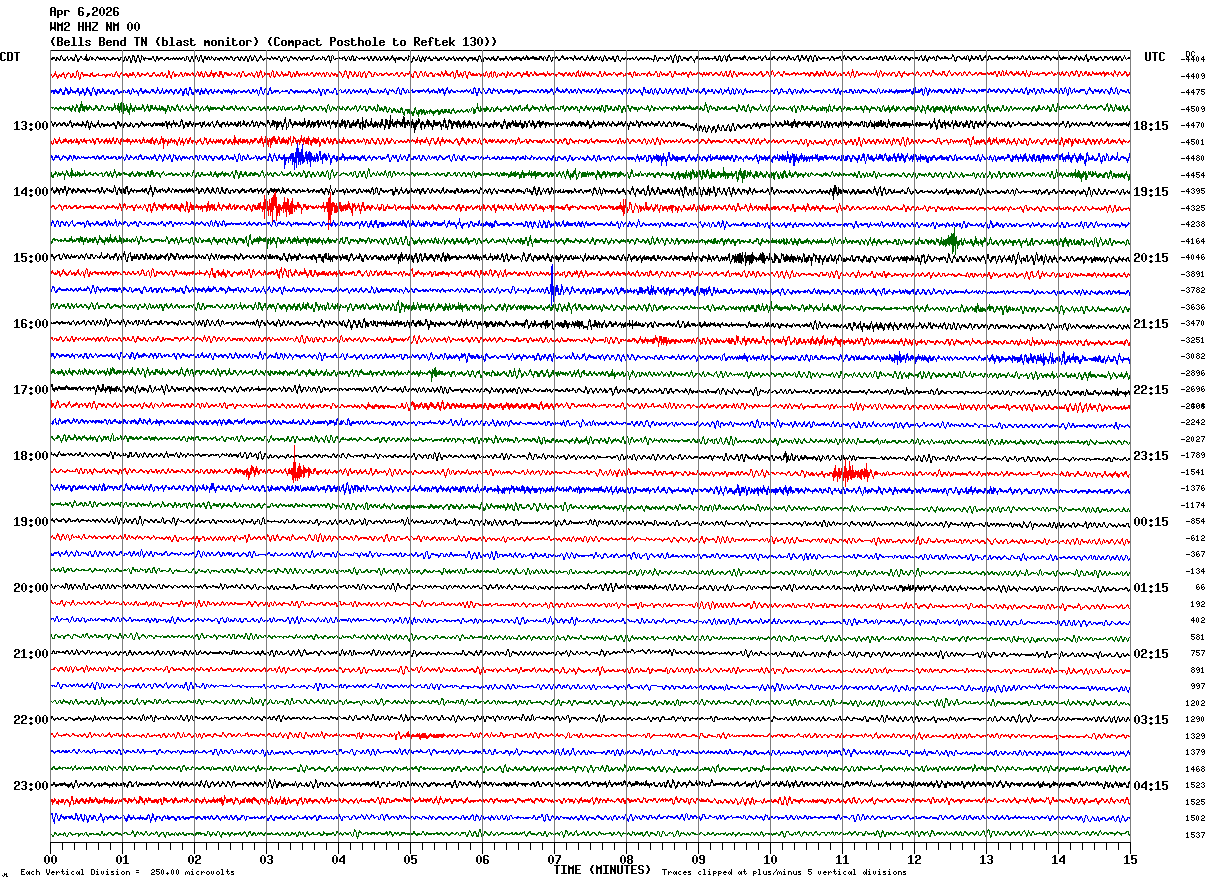Click the DC offset value 757

pyautogui.click(x=1198, y=653)
